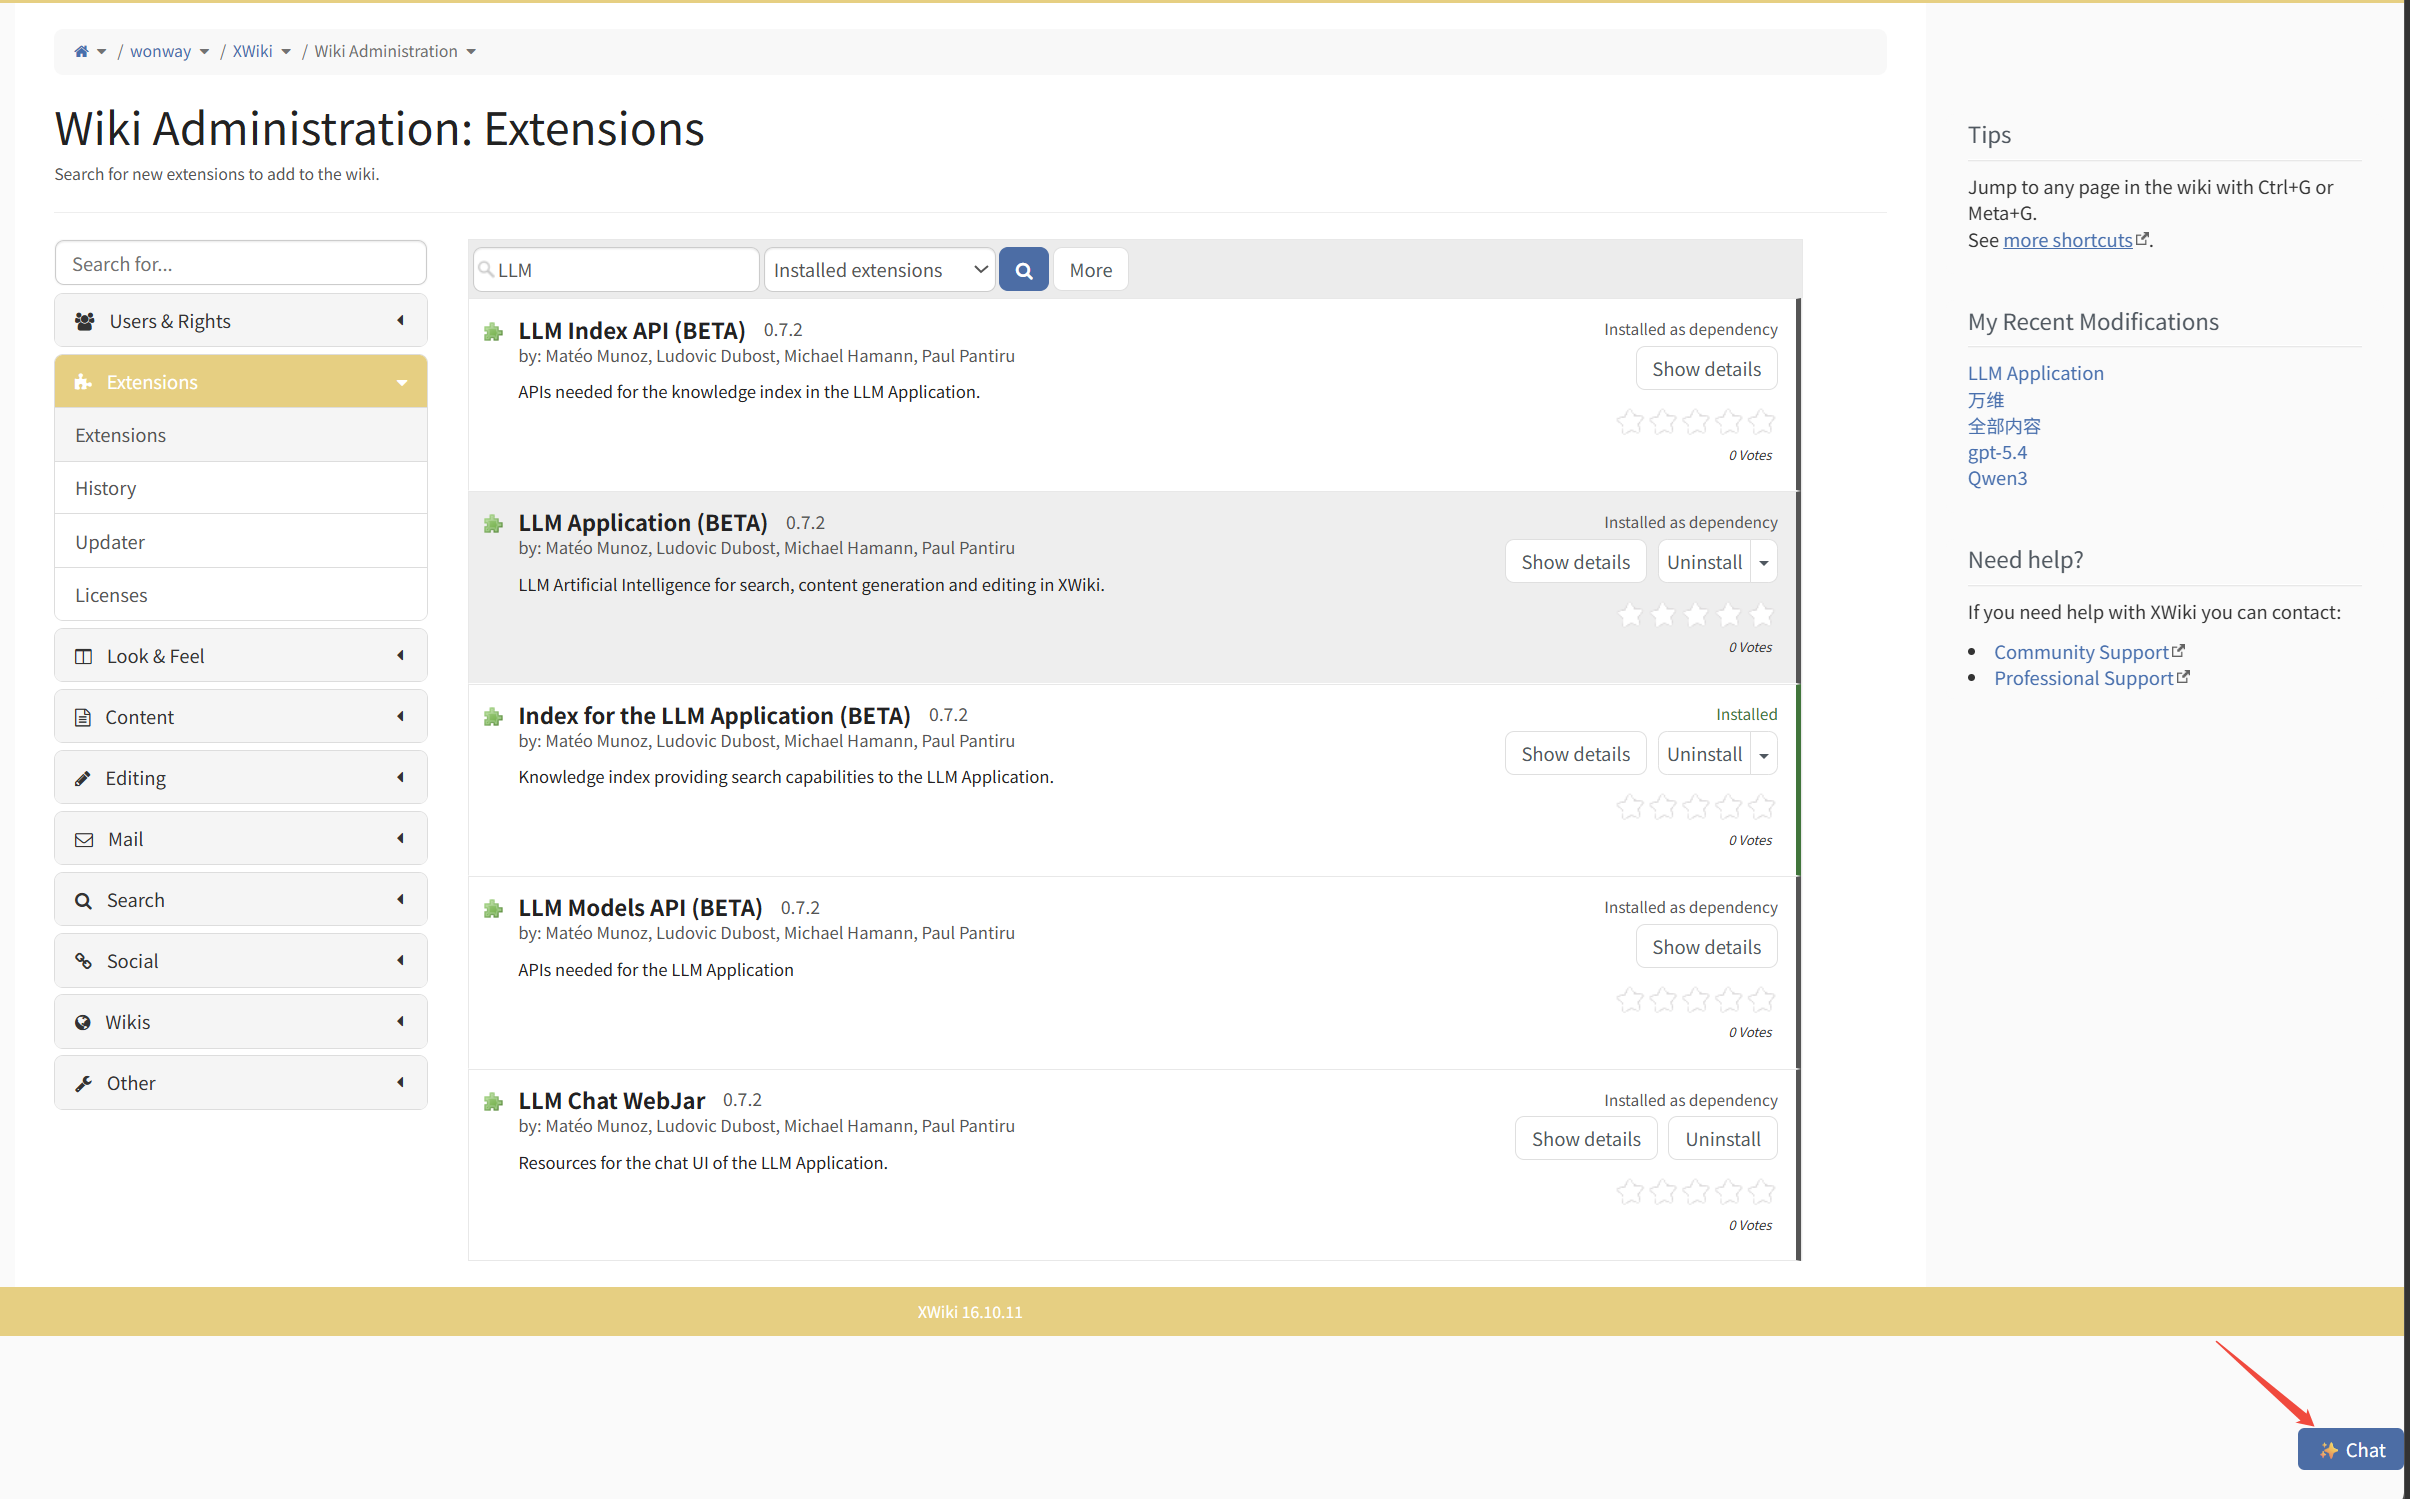Viewport: 2410px width, 1499px height.
Task: Open the more shortcuts link
Action: 2068,240
